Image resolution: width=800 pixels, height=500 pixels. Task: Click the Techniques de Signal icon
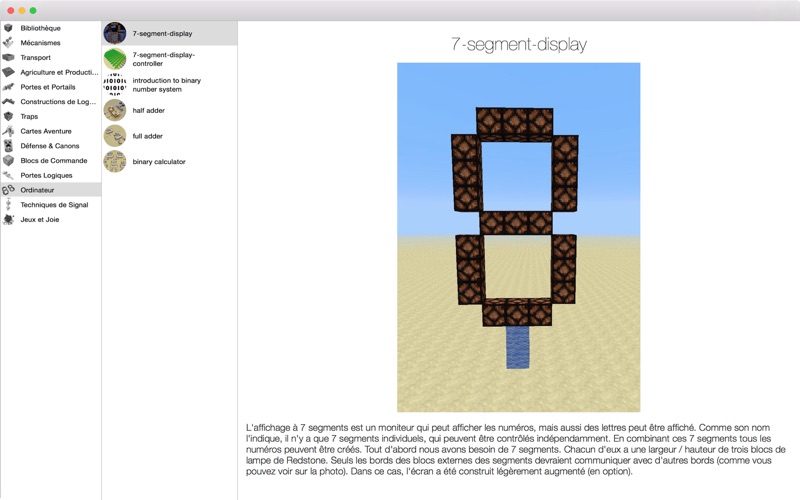coord(8,205)
